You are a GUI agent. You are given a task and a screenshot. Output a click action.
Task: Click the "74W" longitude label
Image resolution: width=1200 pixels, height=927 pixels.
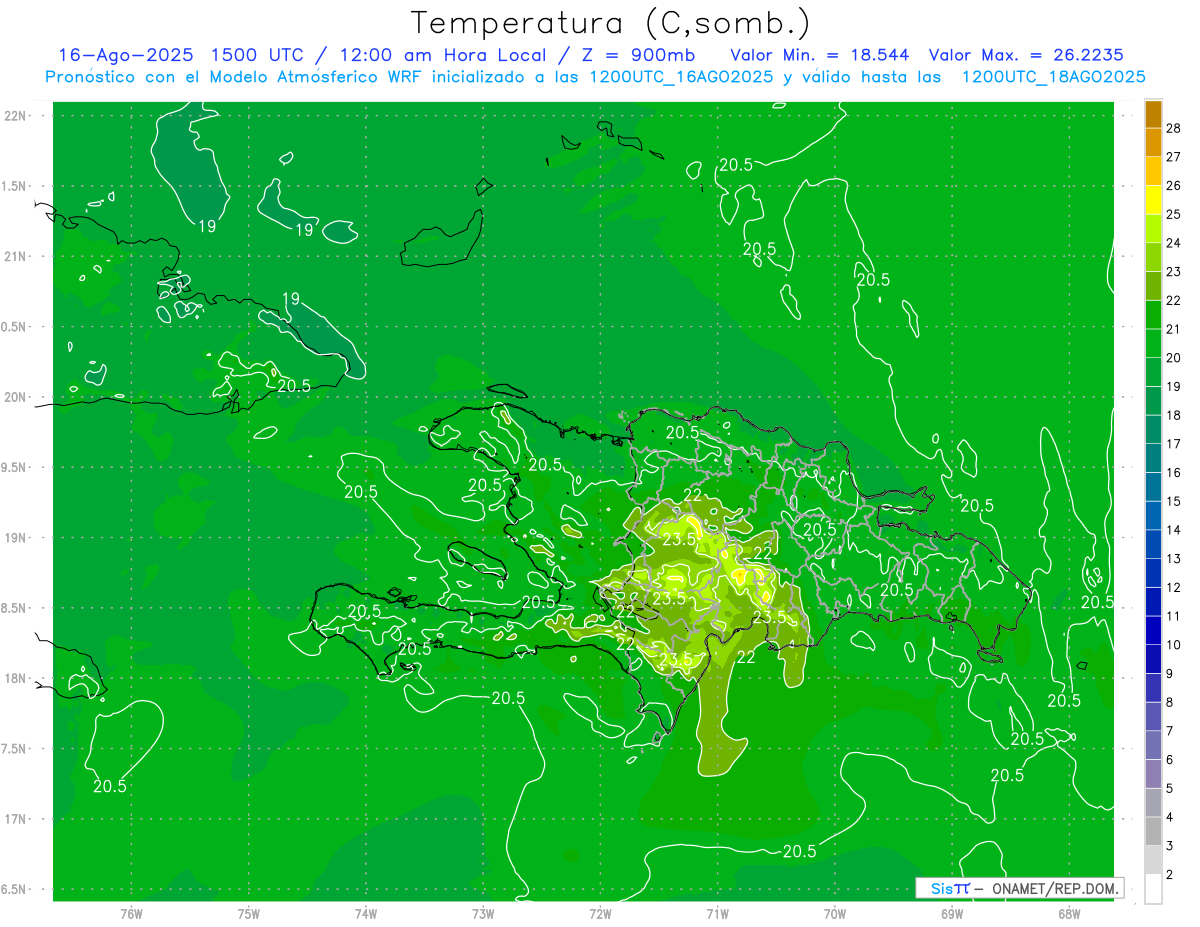tap(365, 913)
